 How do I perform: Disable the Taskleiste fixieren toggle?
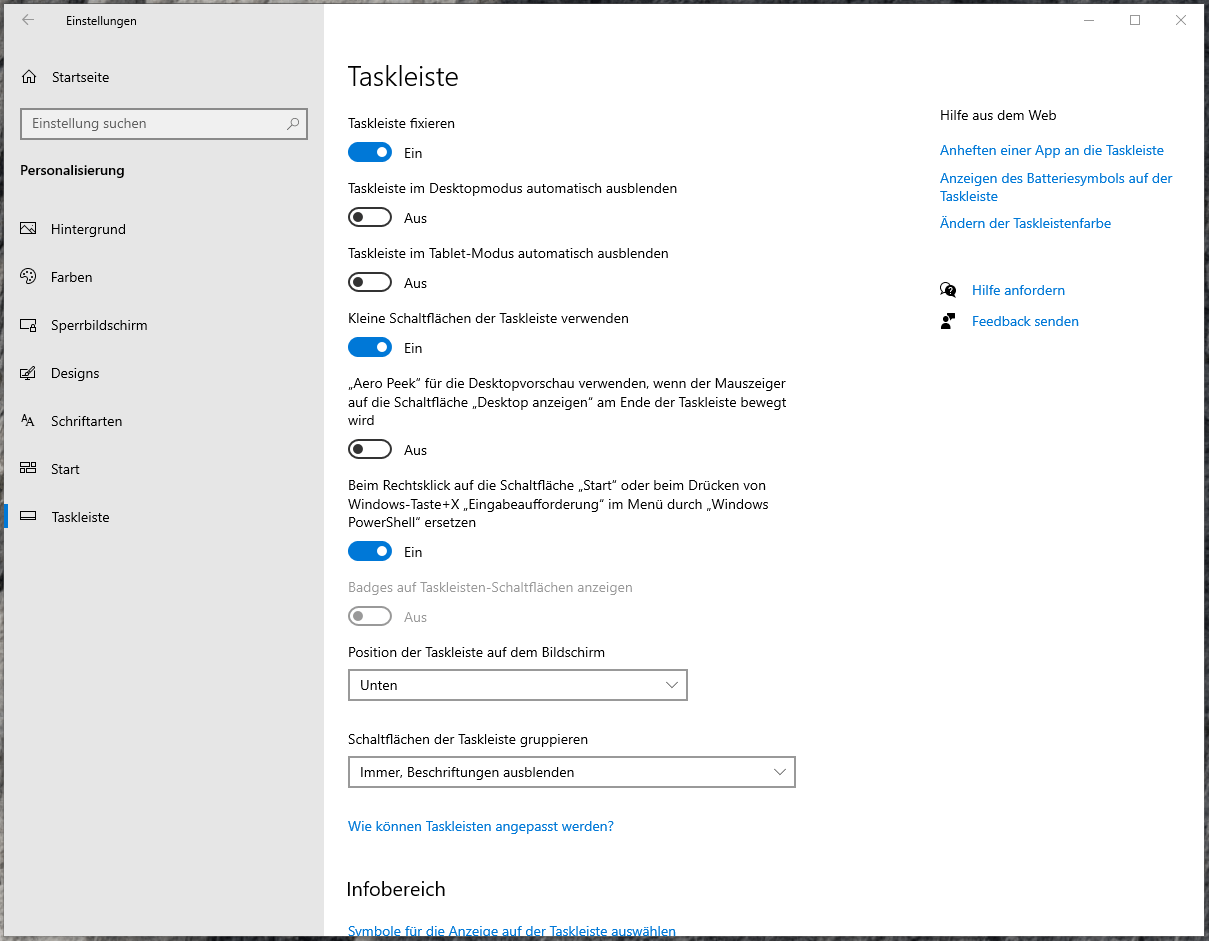point(370,153)
